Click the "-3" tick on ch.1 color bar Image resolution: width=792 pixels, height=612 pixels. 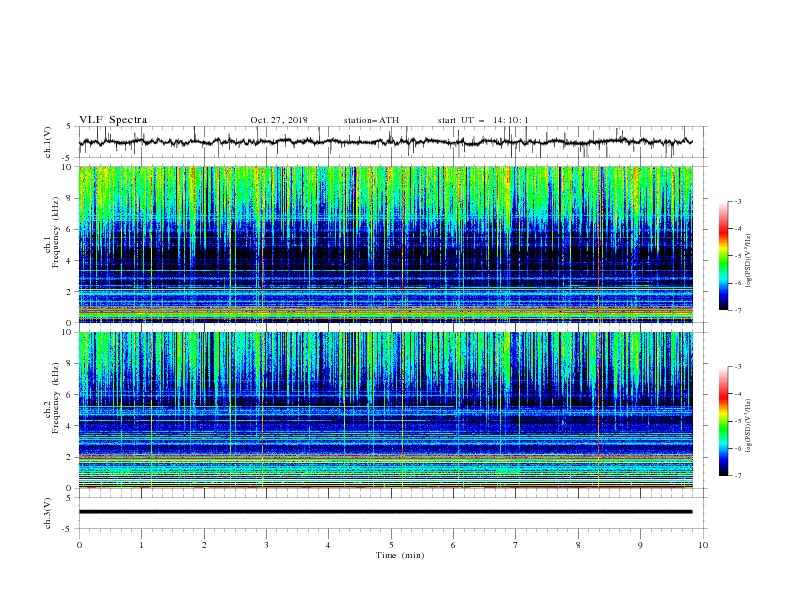click(737, 201)
